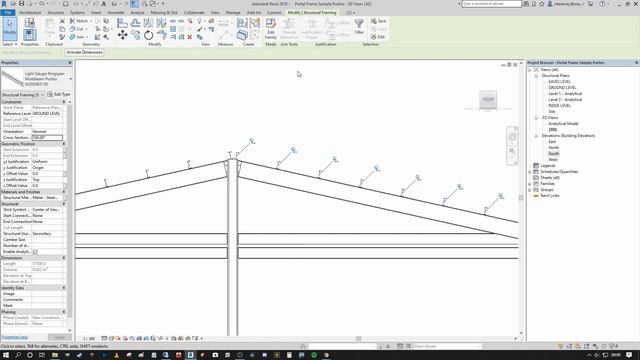The image size is (640, 360).
Task: Collapse Structural Plans tree node
Action: [x=536, y=76]
